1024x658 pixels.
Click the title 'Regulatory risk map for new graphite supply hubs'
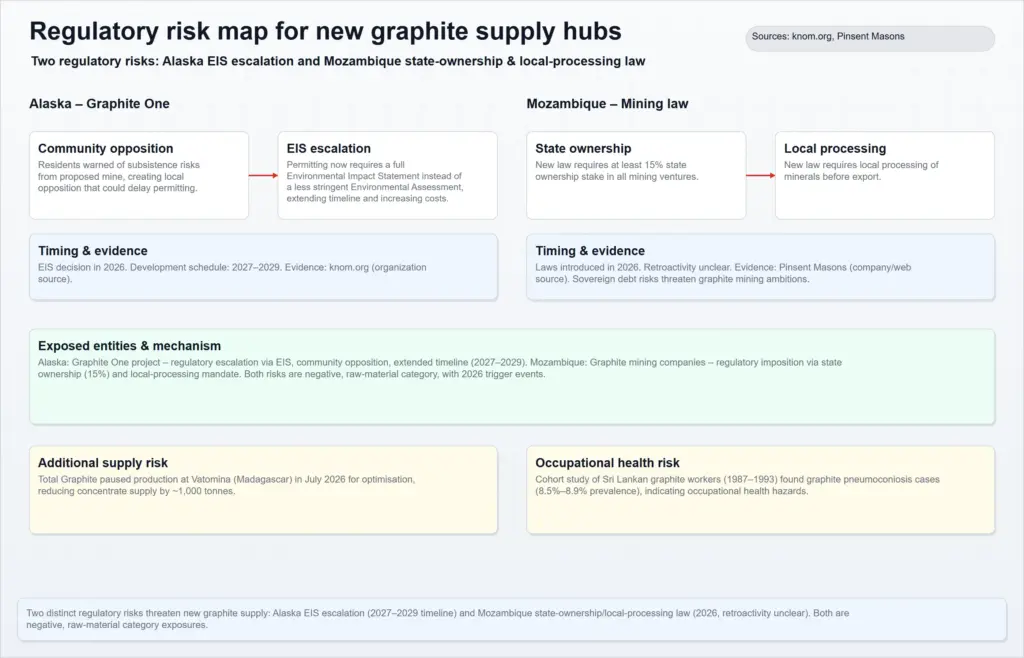coord(325,31)
